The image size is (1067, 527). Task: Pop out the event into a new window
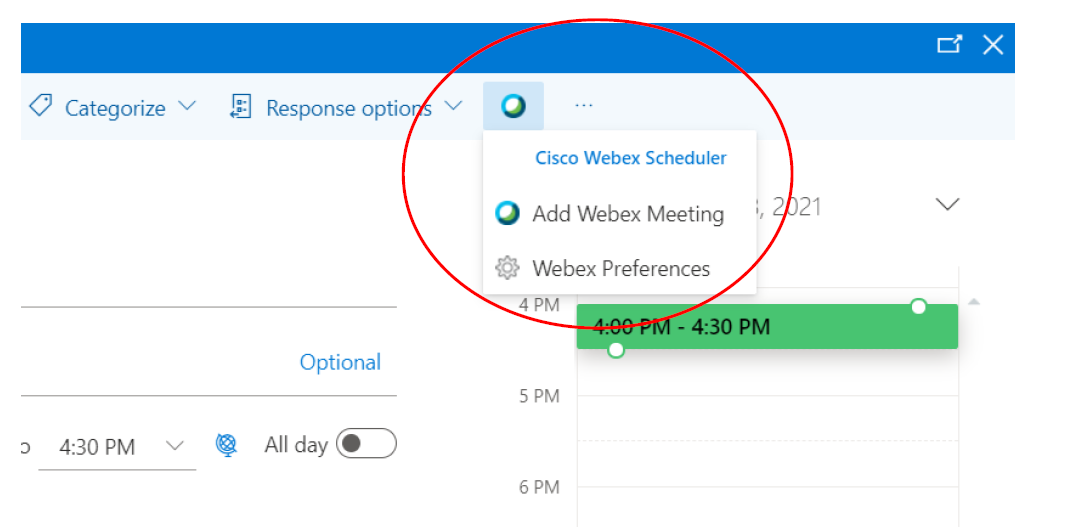(949, 44)
